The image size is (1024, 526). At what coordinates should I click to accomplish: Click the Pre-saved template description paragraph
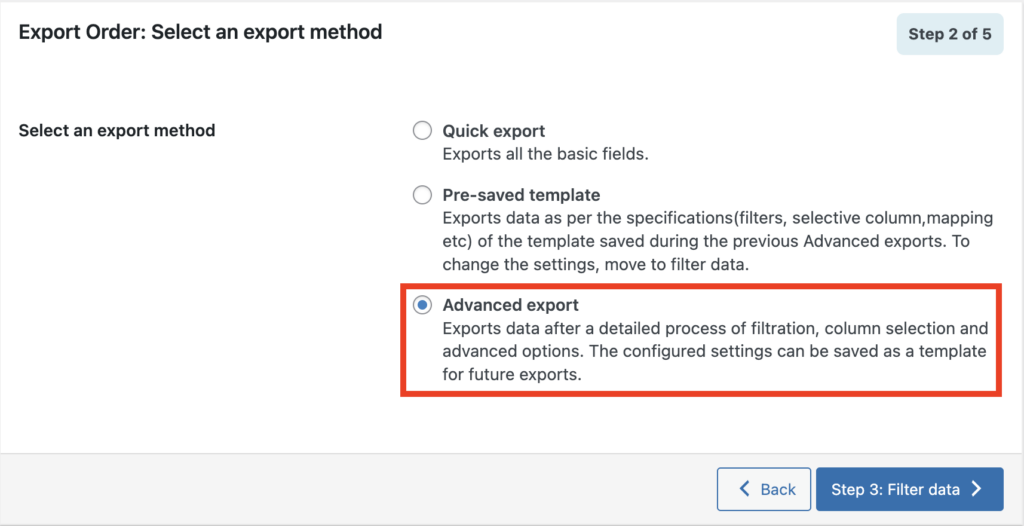tap(718, 242)
